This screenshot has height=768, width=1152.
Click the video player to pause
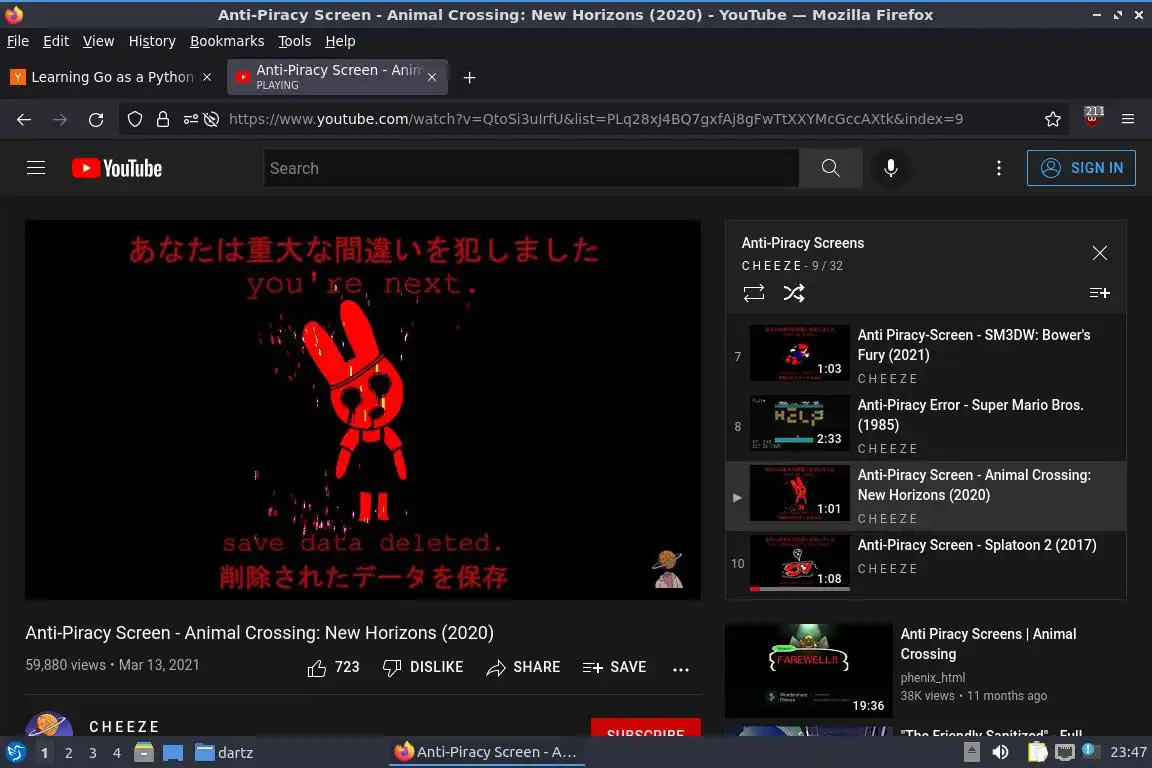point(362,409)
